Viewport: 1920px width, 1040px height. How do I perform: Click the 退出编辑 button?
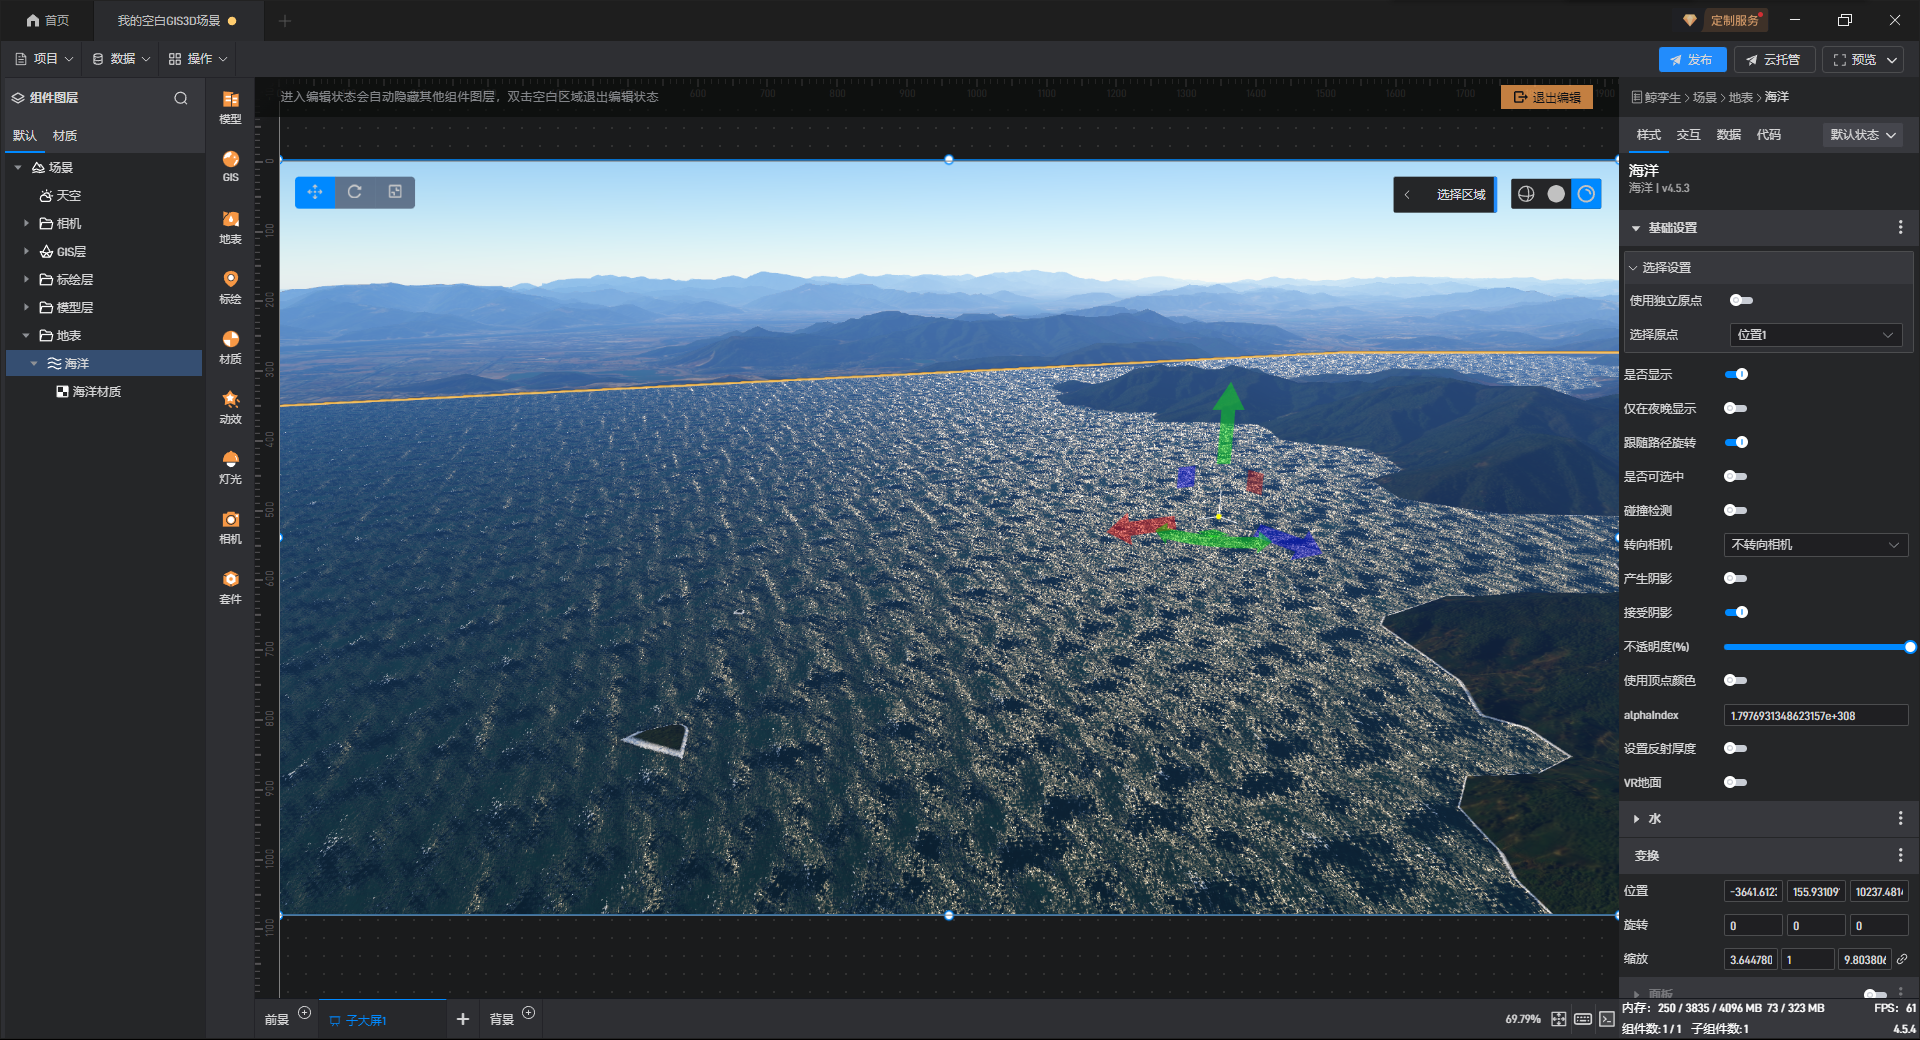click(1546, 97)
